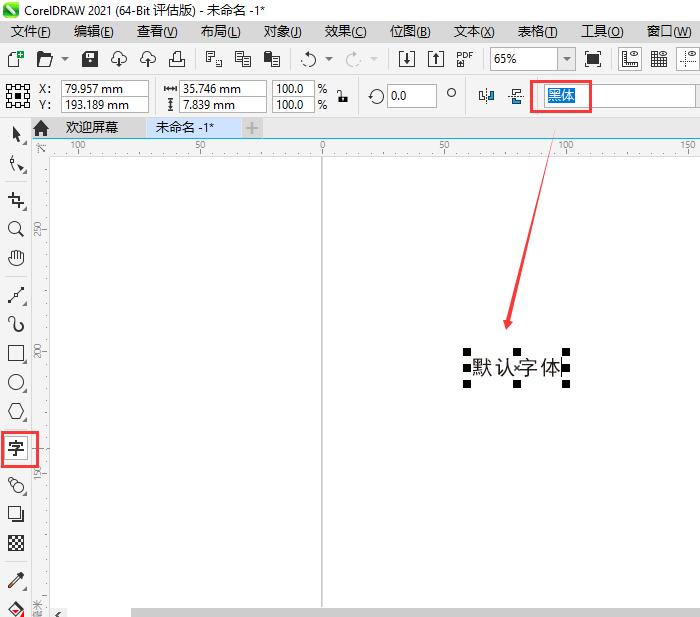This screenshot has width=700, height=617.
Task: Open the Open-file dropdown arrow
Action: (65, 58)
